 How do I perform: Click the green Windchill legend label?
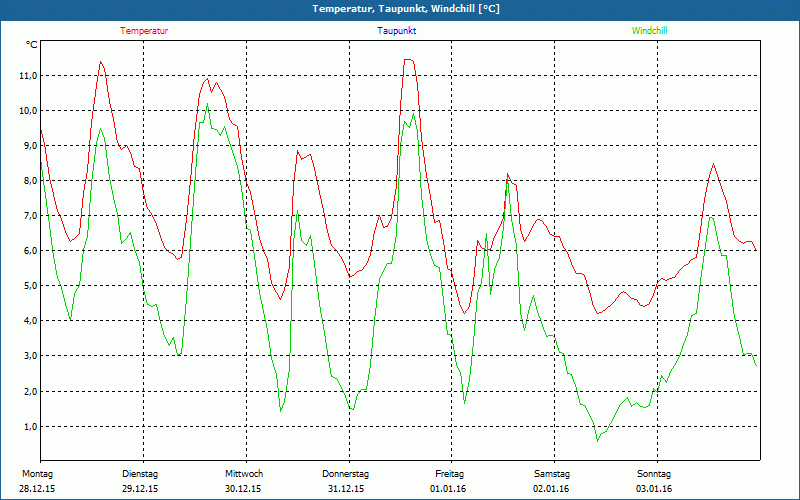pyautogui.click(x=649, y=31)
